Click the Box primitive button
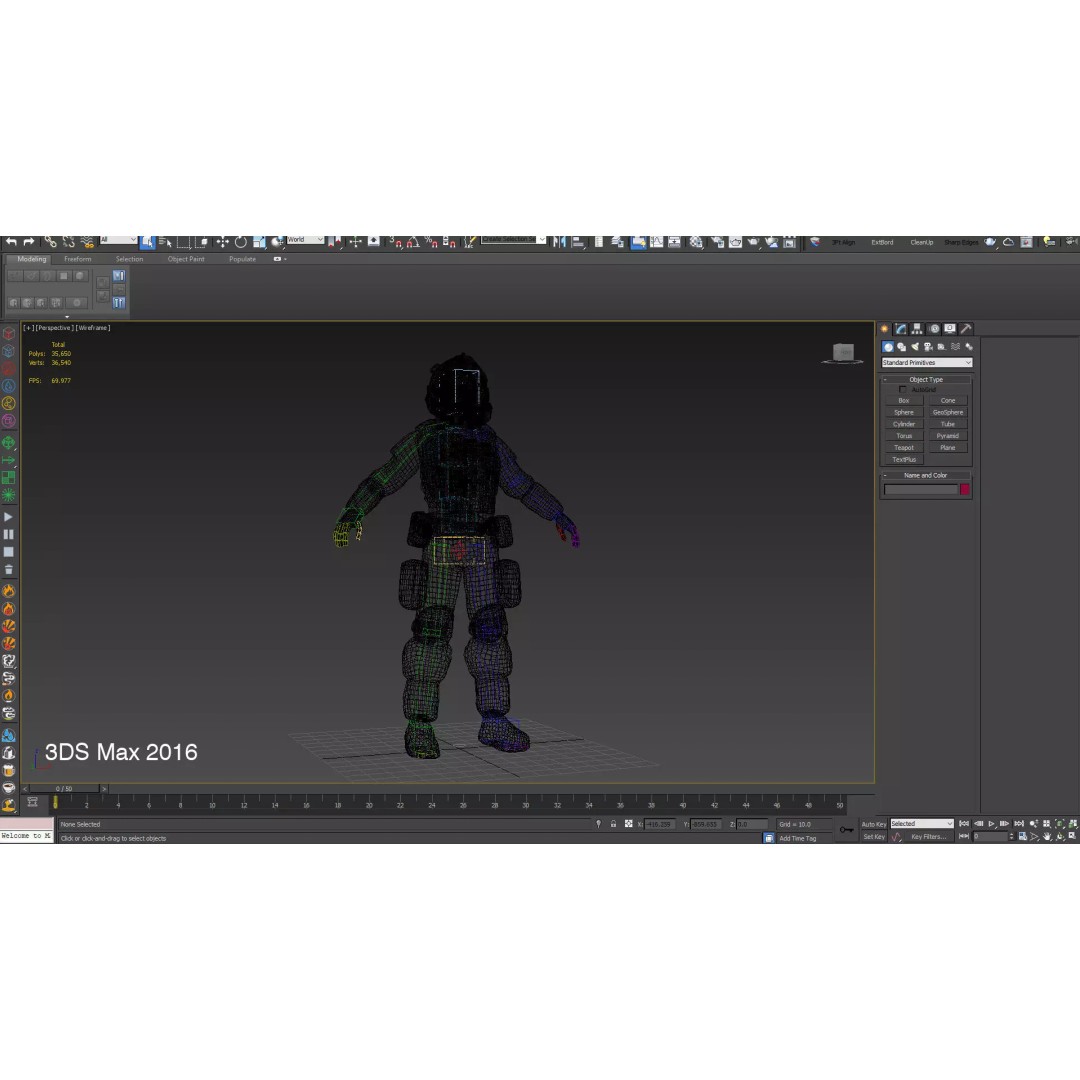Screen dimensions: 1080x1080 [904, 400]
